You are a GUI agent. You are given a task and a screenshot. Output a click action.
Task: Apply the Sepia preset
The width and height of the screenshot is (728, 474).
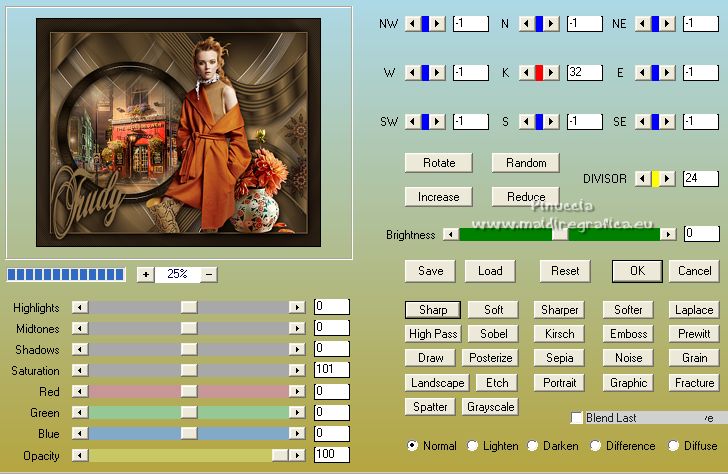[x=559, y=358]
